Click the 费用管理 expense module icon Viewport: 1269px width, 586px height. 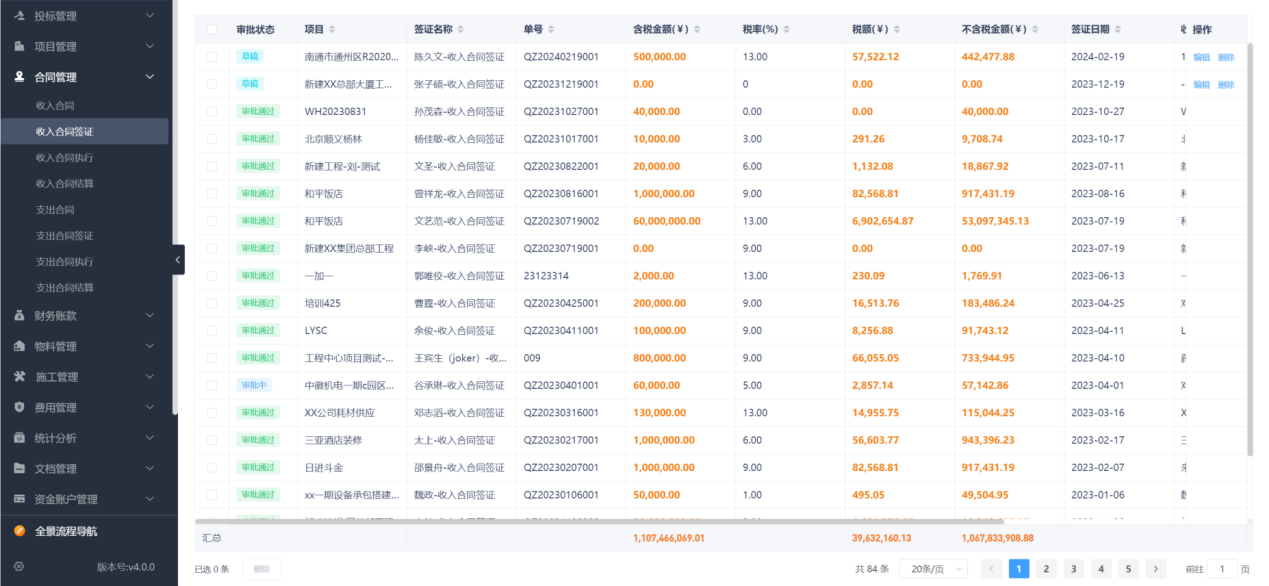click(19, 407)
